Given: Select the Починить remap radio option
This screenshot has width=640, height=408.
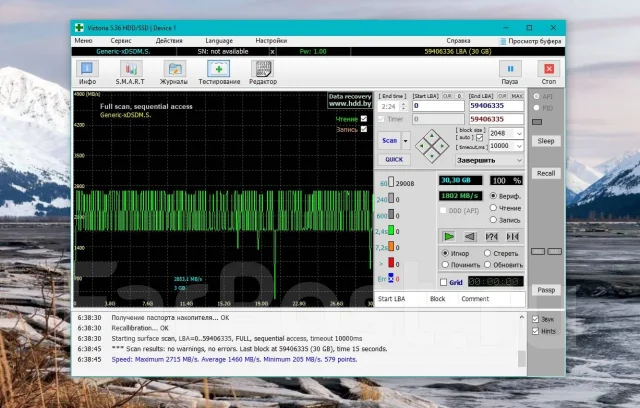Looking at the screenshot, I should [x=445, y=264].
